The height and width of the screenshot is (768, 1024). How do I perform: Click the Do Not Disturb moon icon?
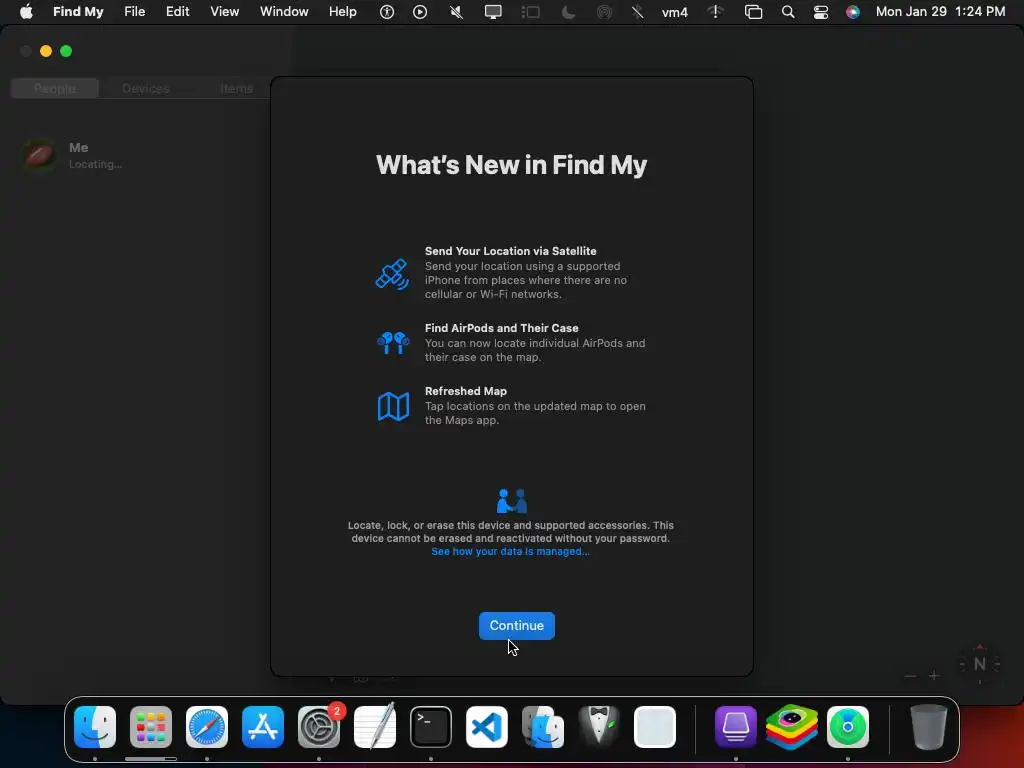point(568,12)
